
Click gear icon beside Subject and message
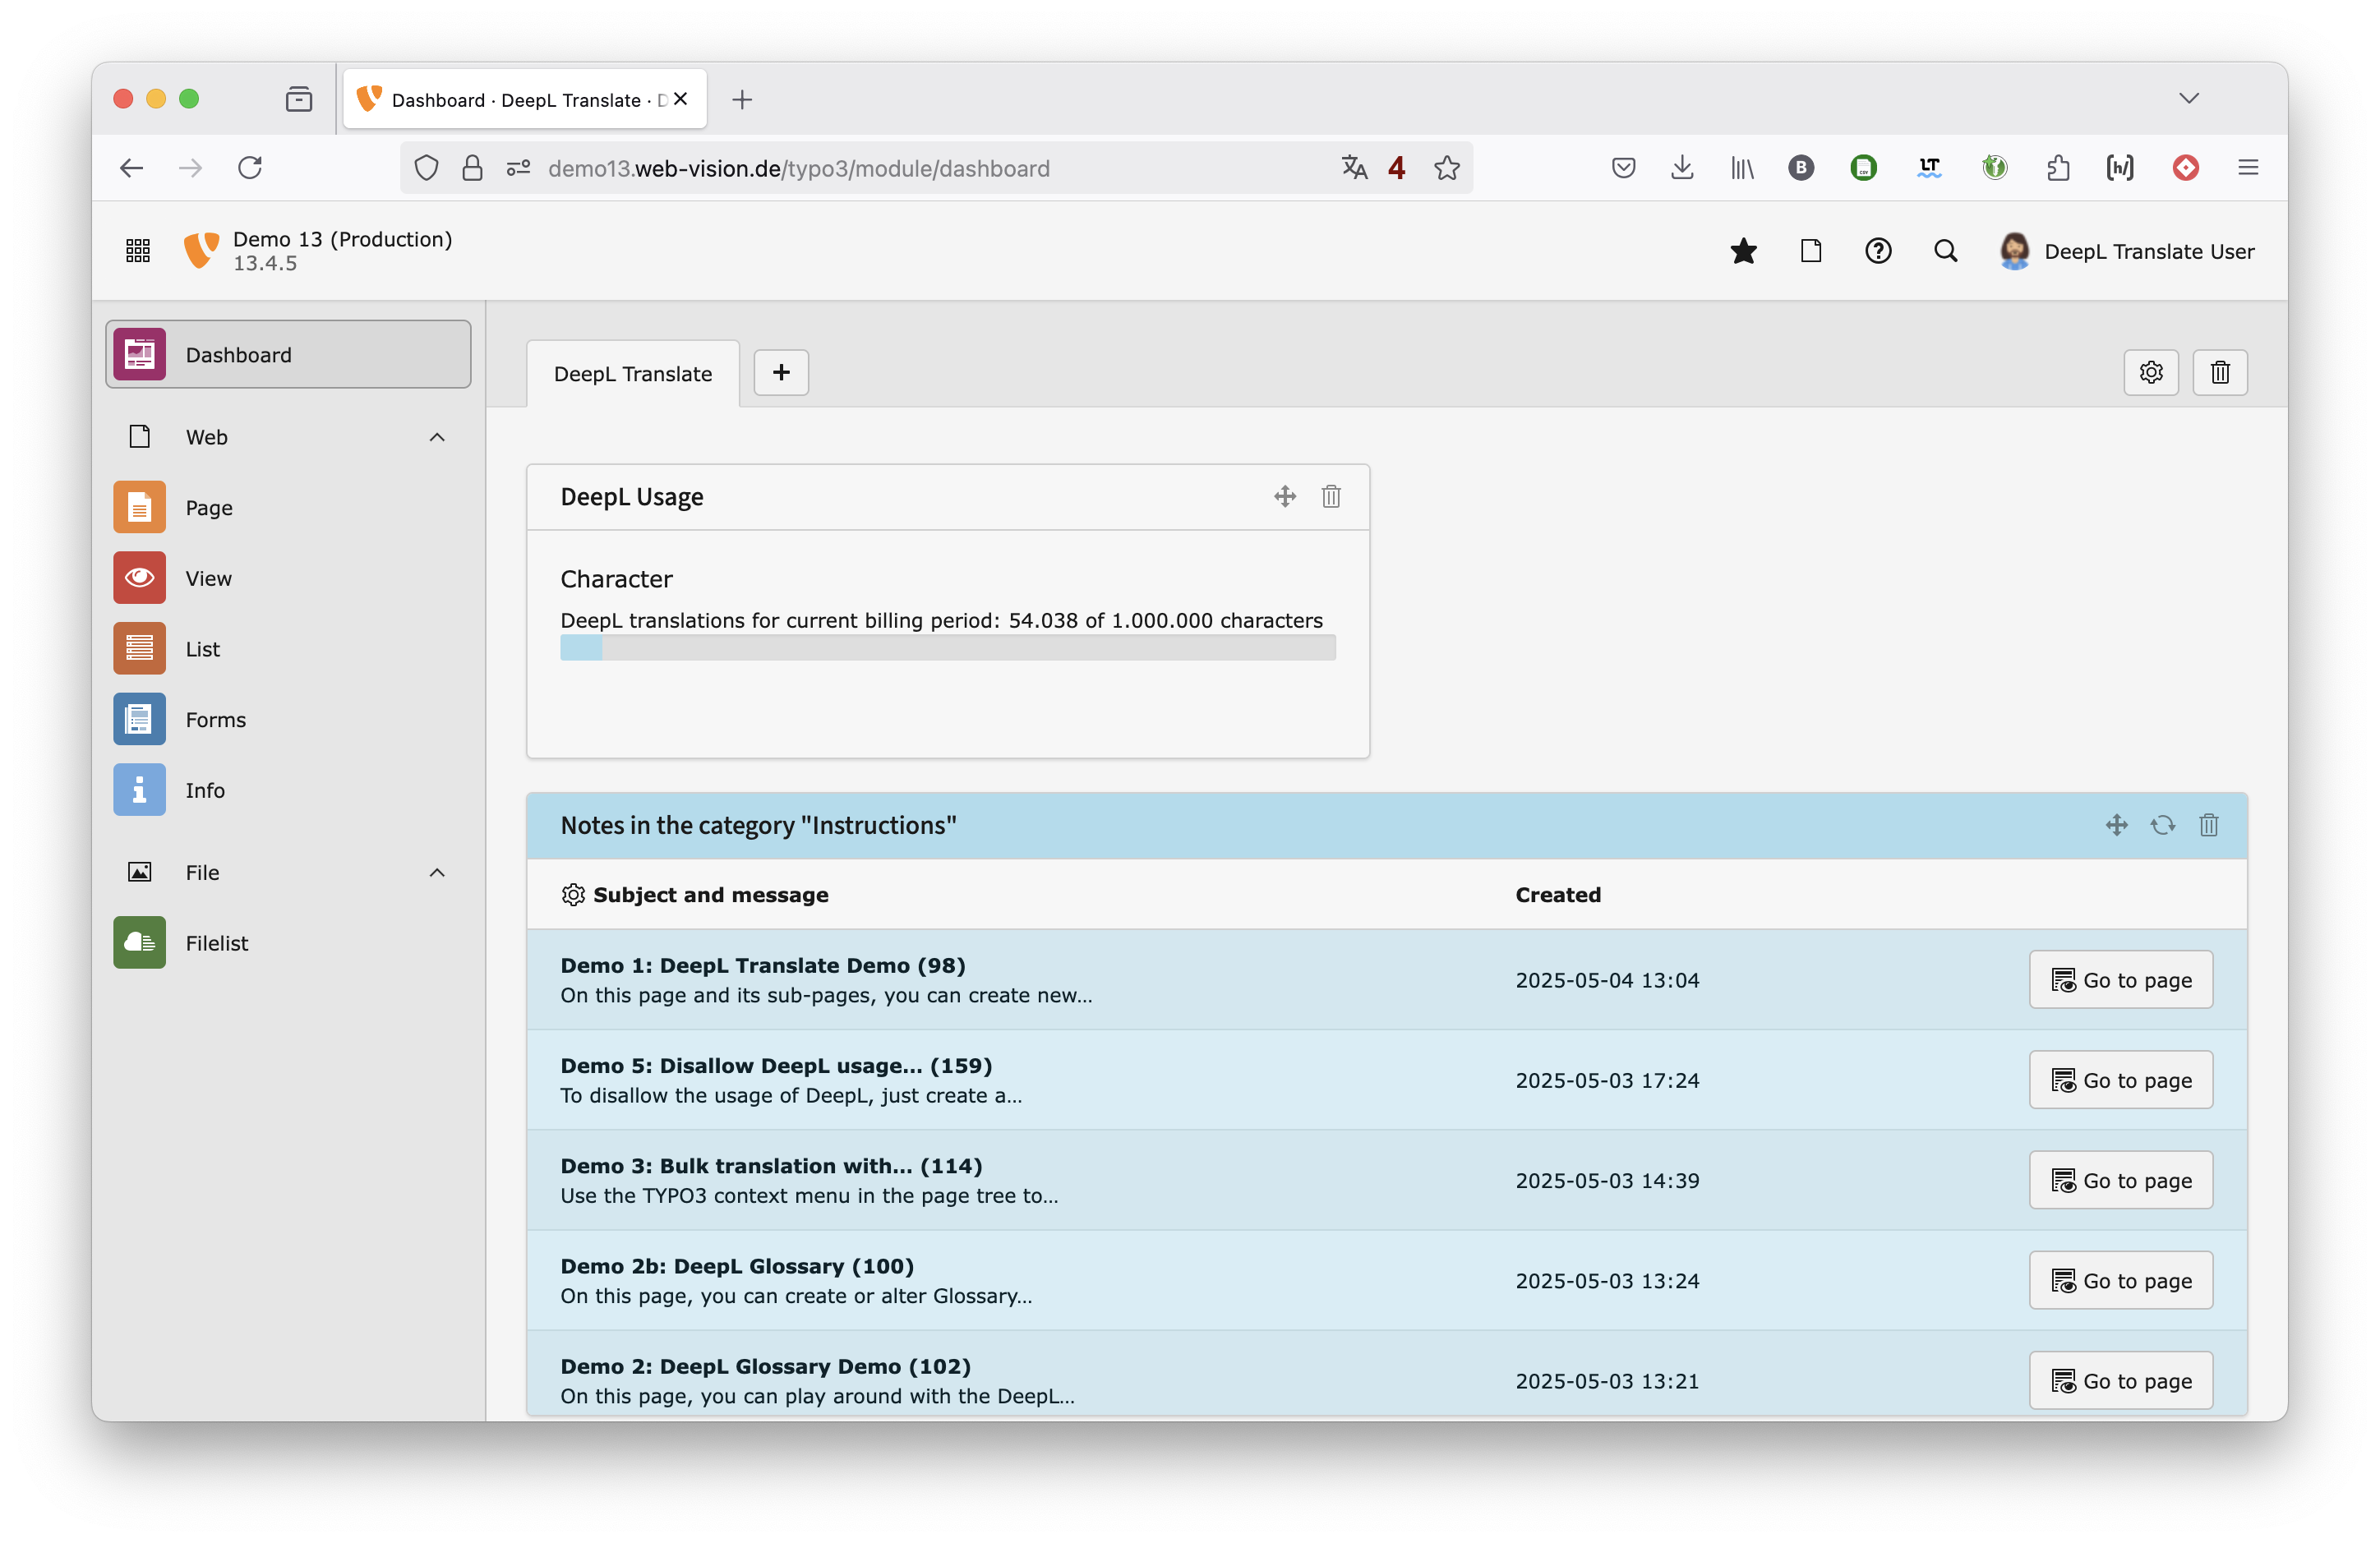pyautogui.click(x=573, y=895)
